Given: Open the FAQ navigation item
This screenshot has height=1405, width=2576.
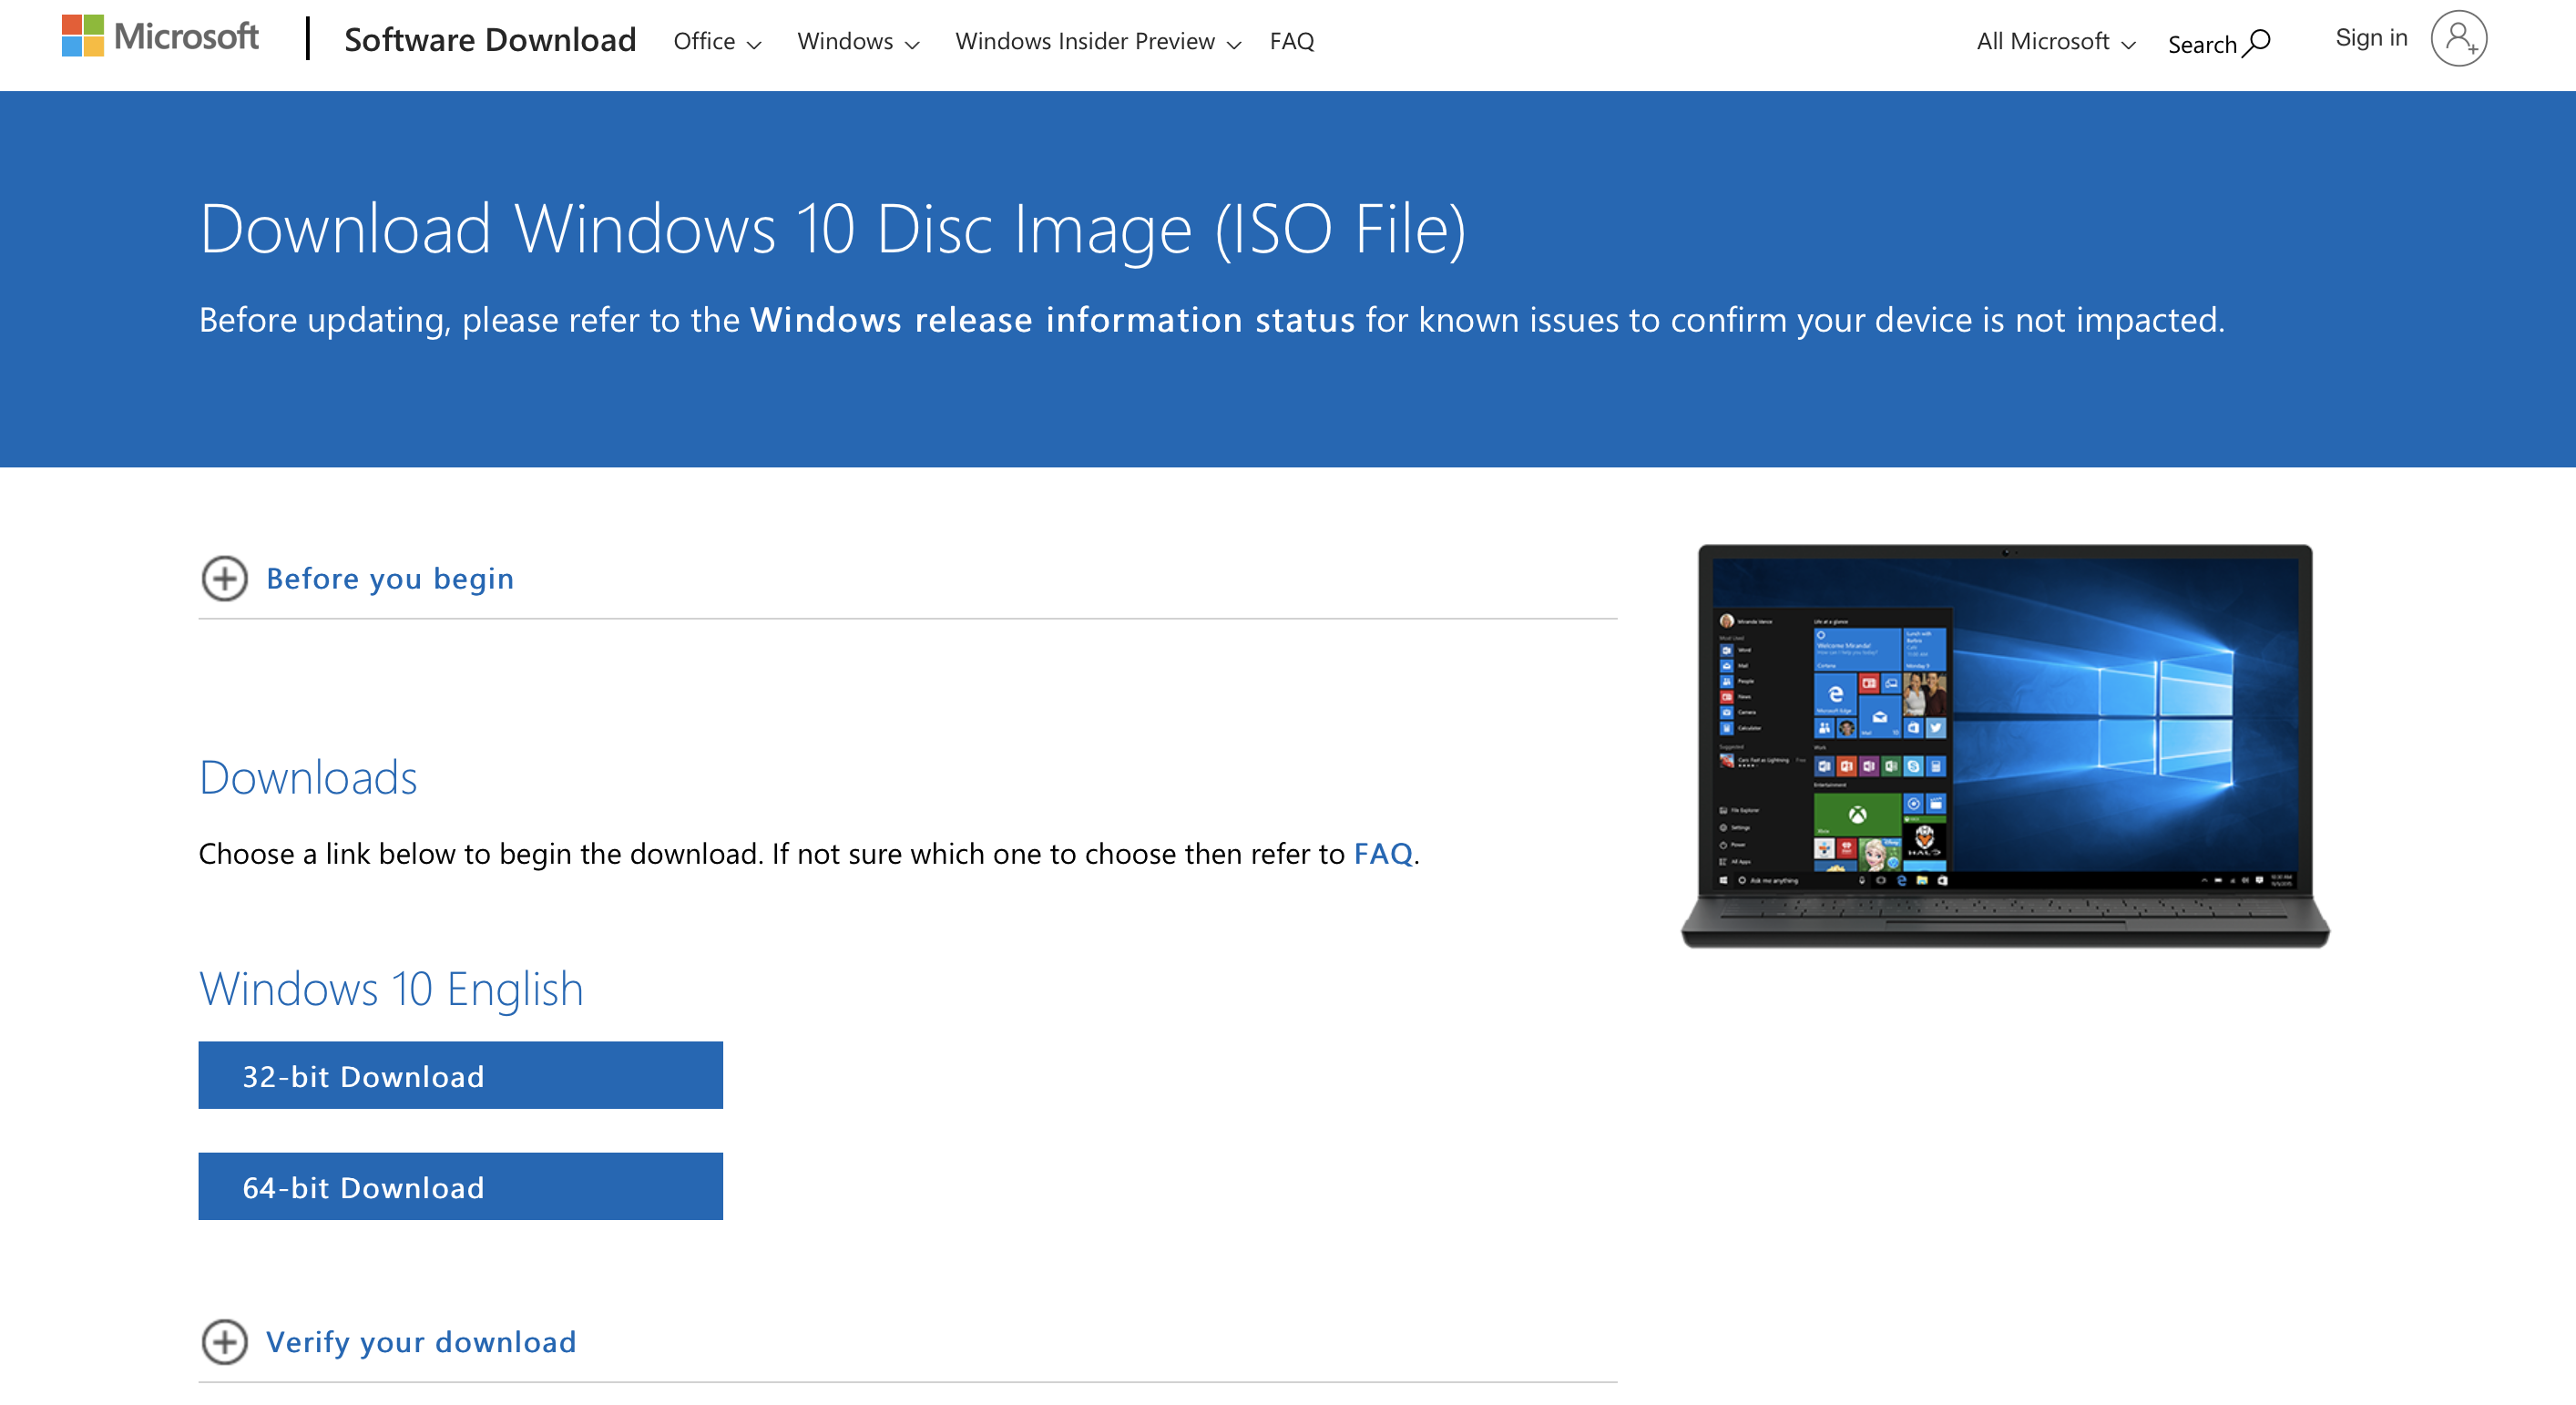Looking at the screenshot, I should coord(1292,42).
